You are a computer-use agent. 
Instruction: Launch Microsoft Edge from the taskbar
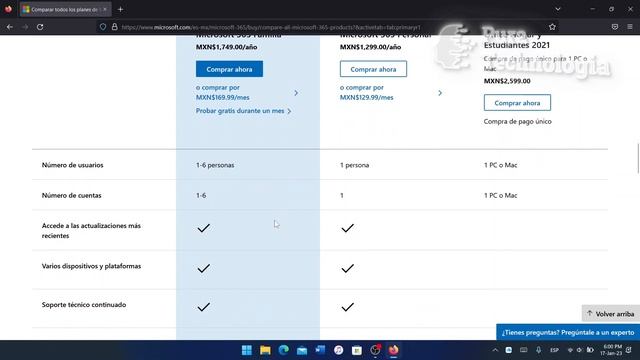point(283,350)
